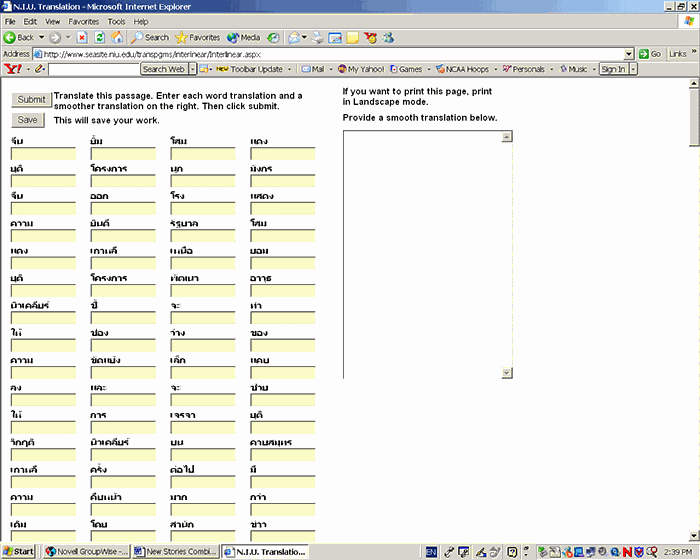Image resolution: width=700 pixels, height=560 pixels.
Task: Open the Help menu
Action: click(x=141, y=21)
